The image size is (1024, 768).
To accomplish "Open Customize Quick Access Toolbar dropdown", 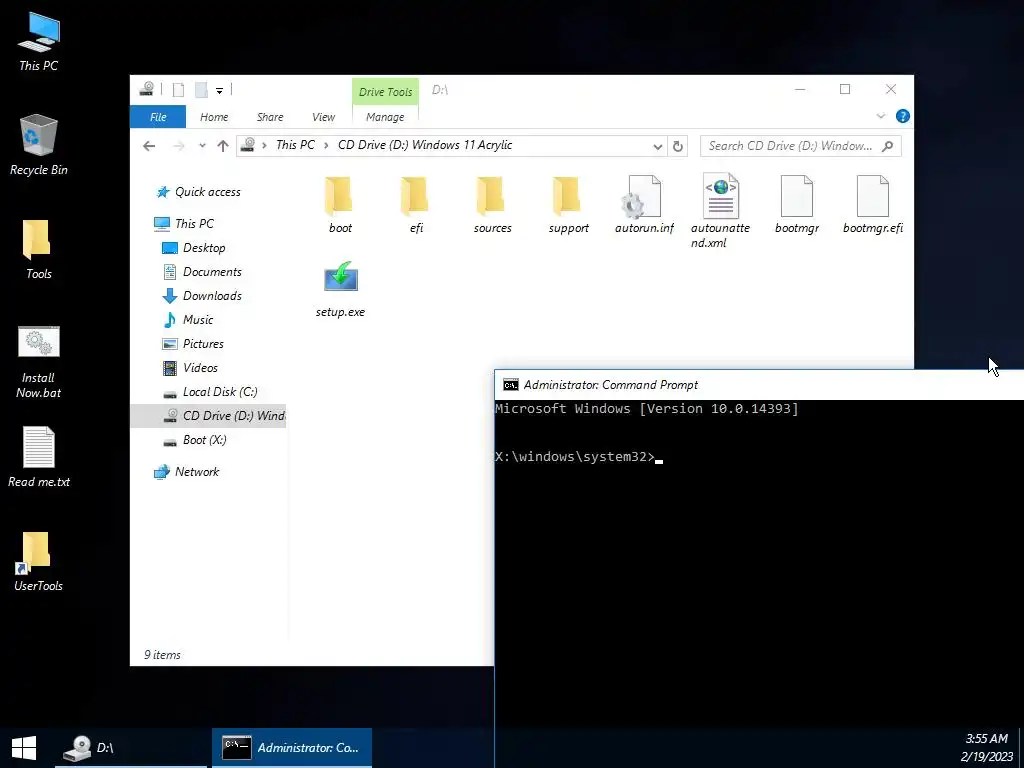I will coord(220,91).
